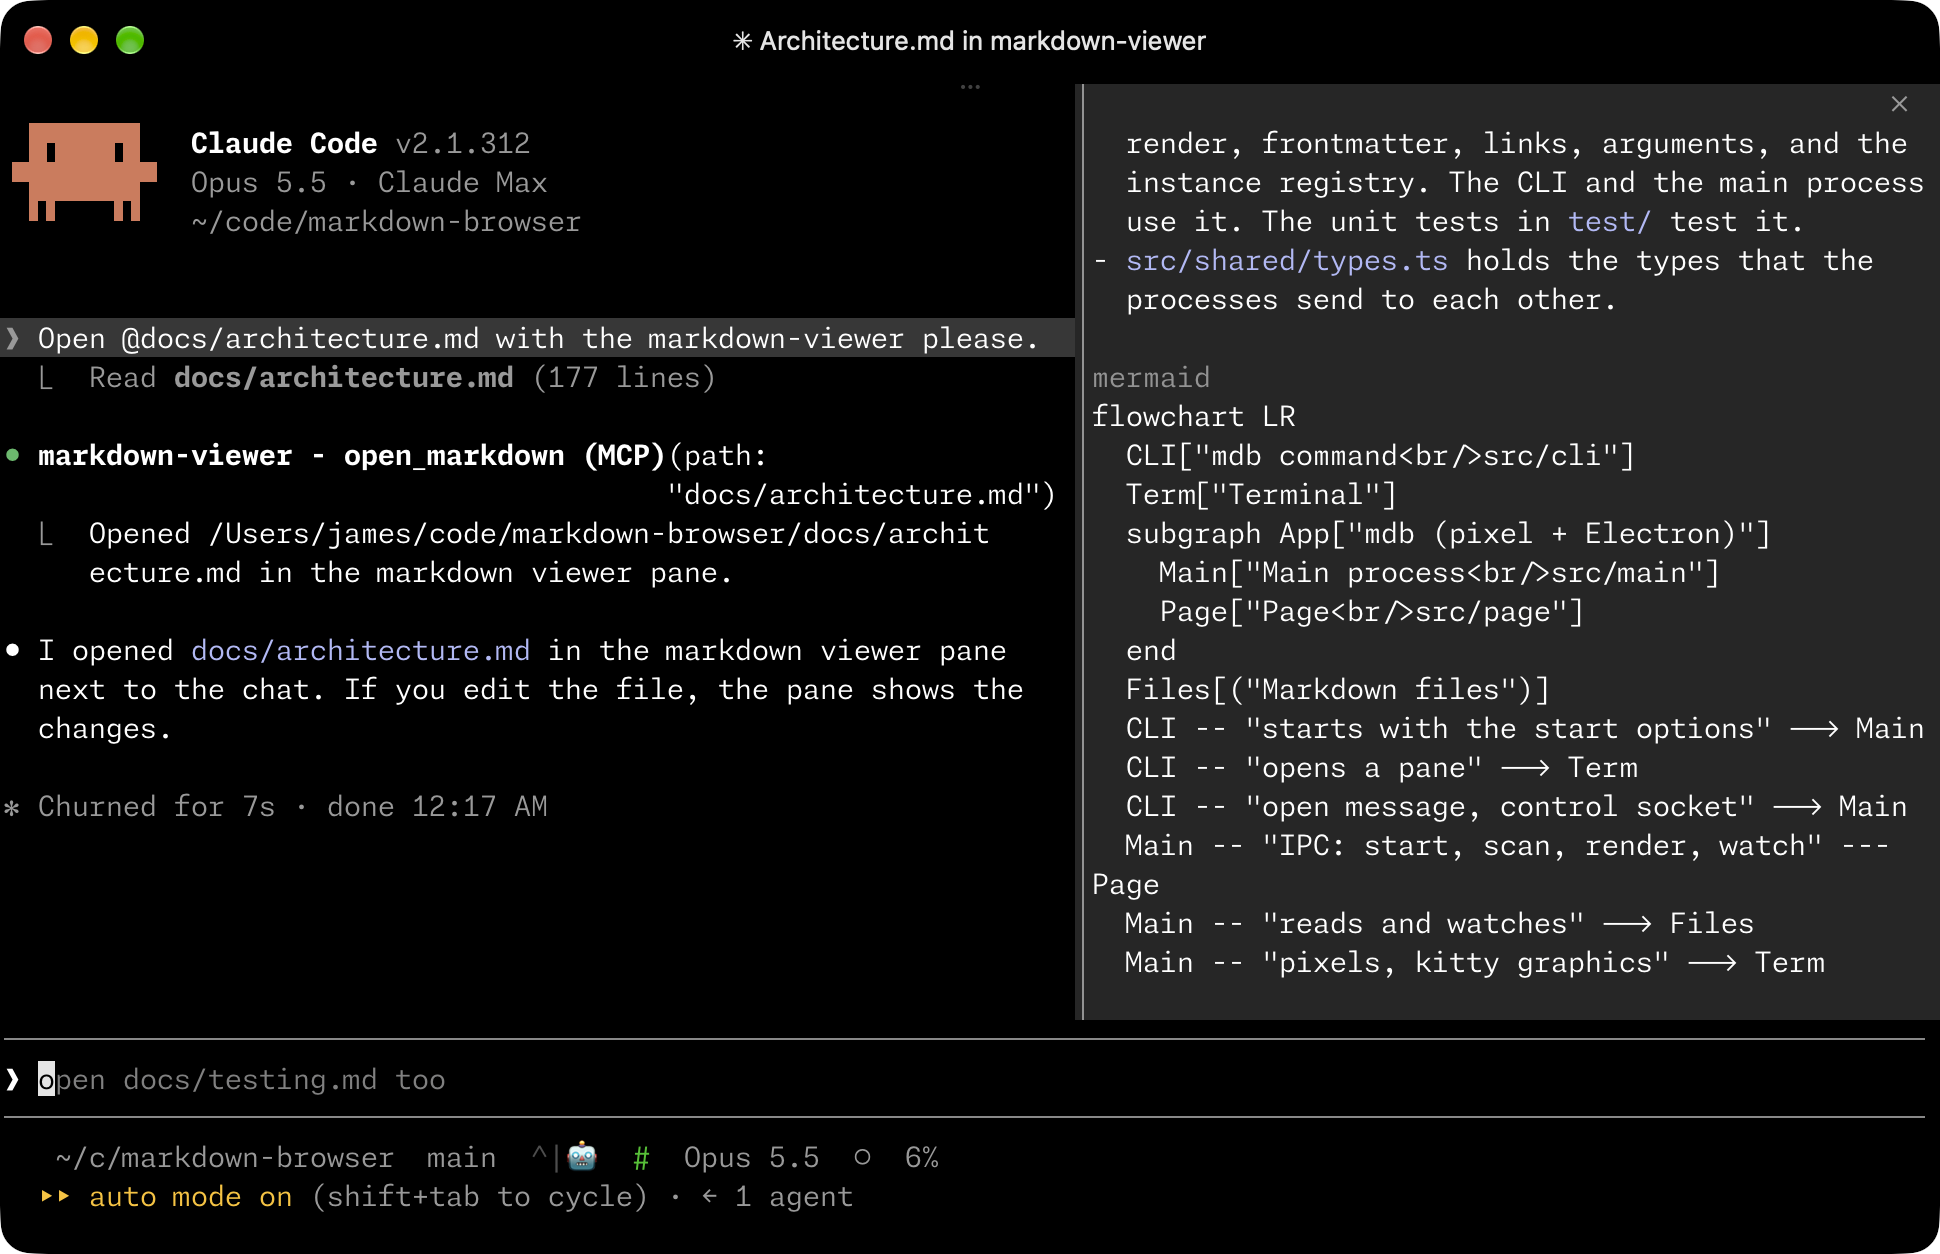Viewport: 1940px width, 1254px height.
Task: Click 'Opus 5.5 · Claude Max' header line
Action: click(369, 182)
